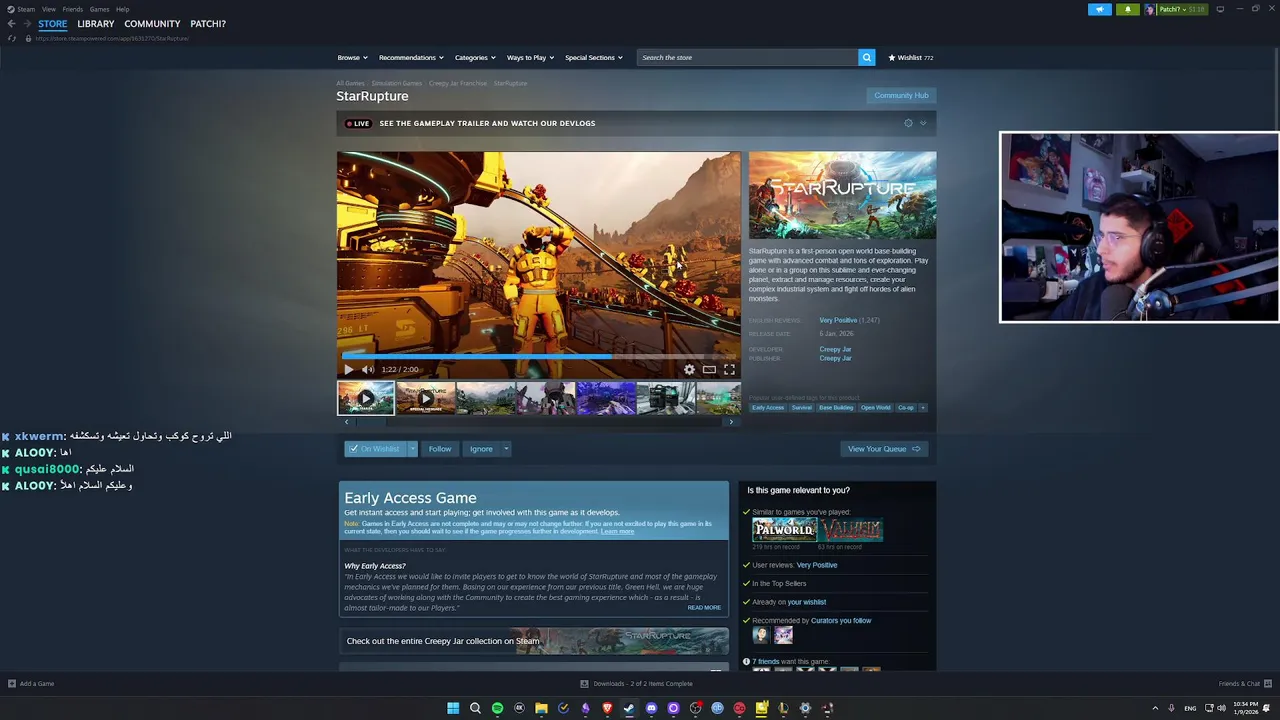Switch to Big Picture mode icon
The height and width of the screenshot is (720, 1280).
[x=1219, y=9]
